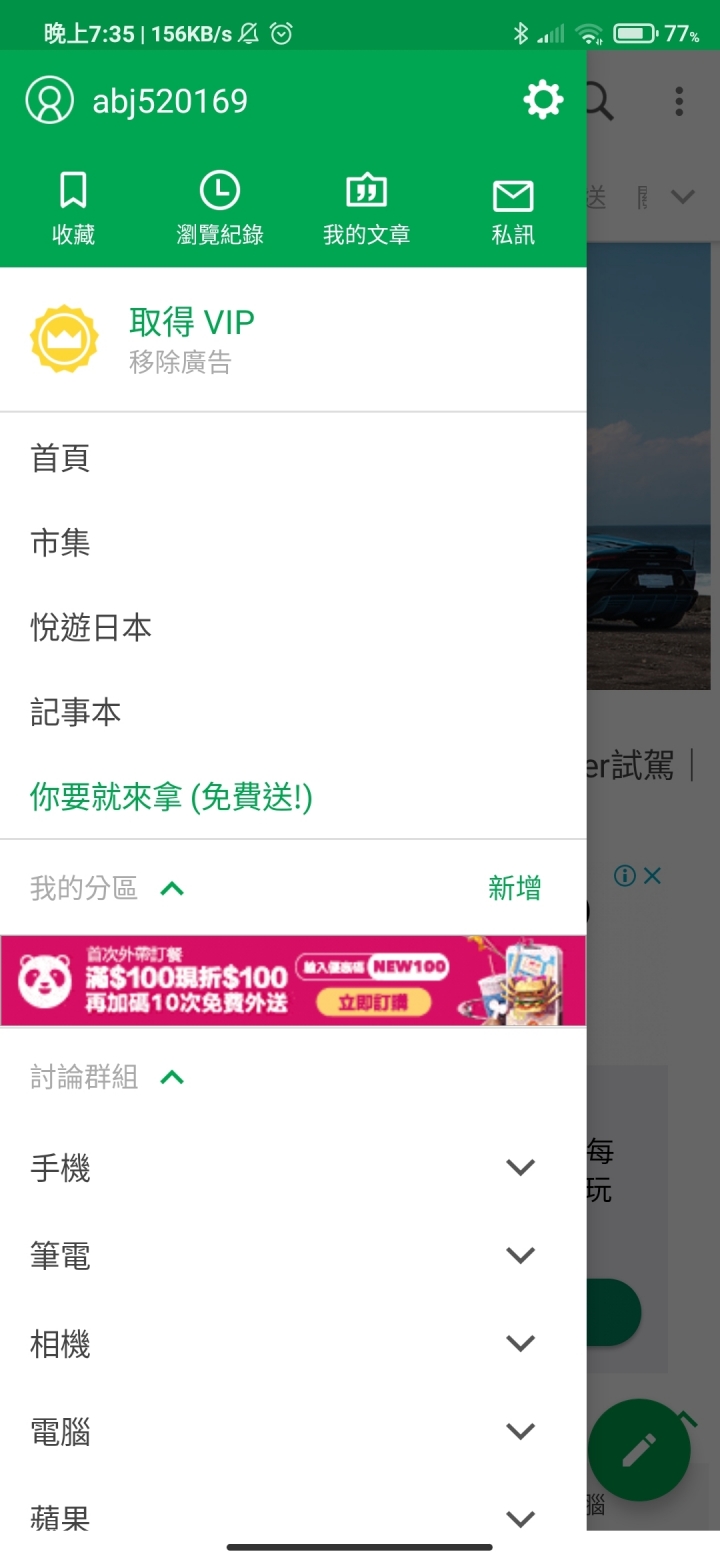Image resolution: width=720 pixels, height=1560 pixels.
Task: Tap the foodpanda banner ad
Action: 293,980
